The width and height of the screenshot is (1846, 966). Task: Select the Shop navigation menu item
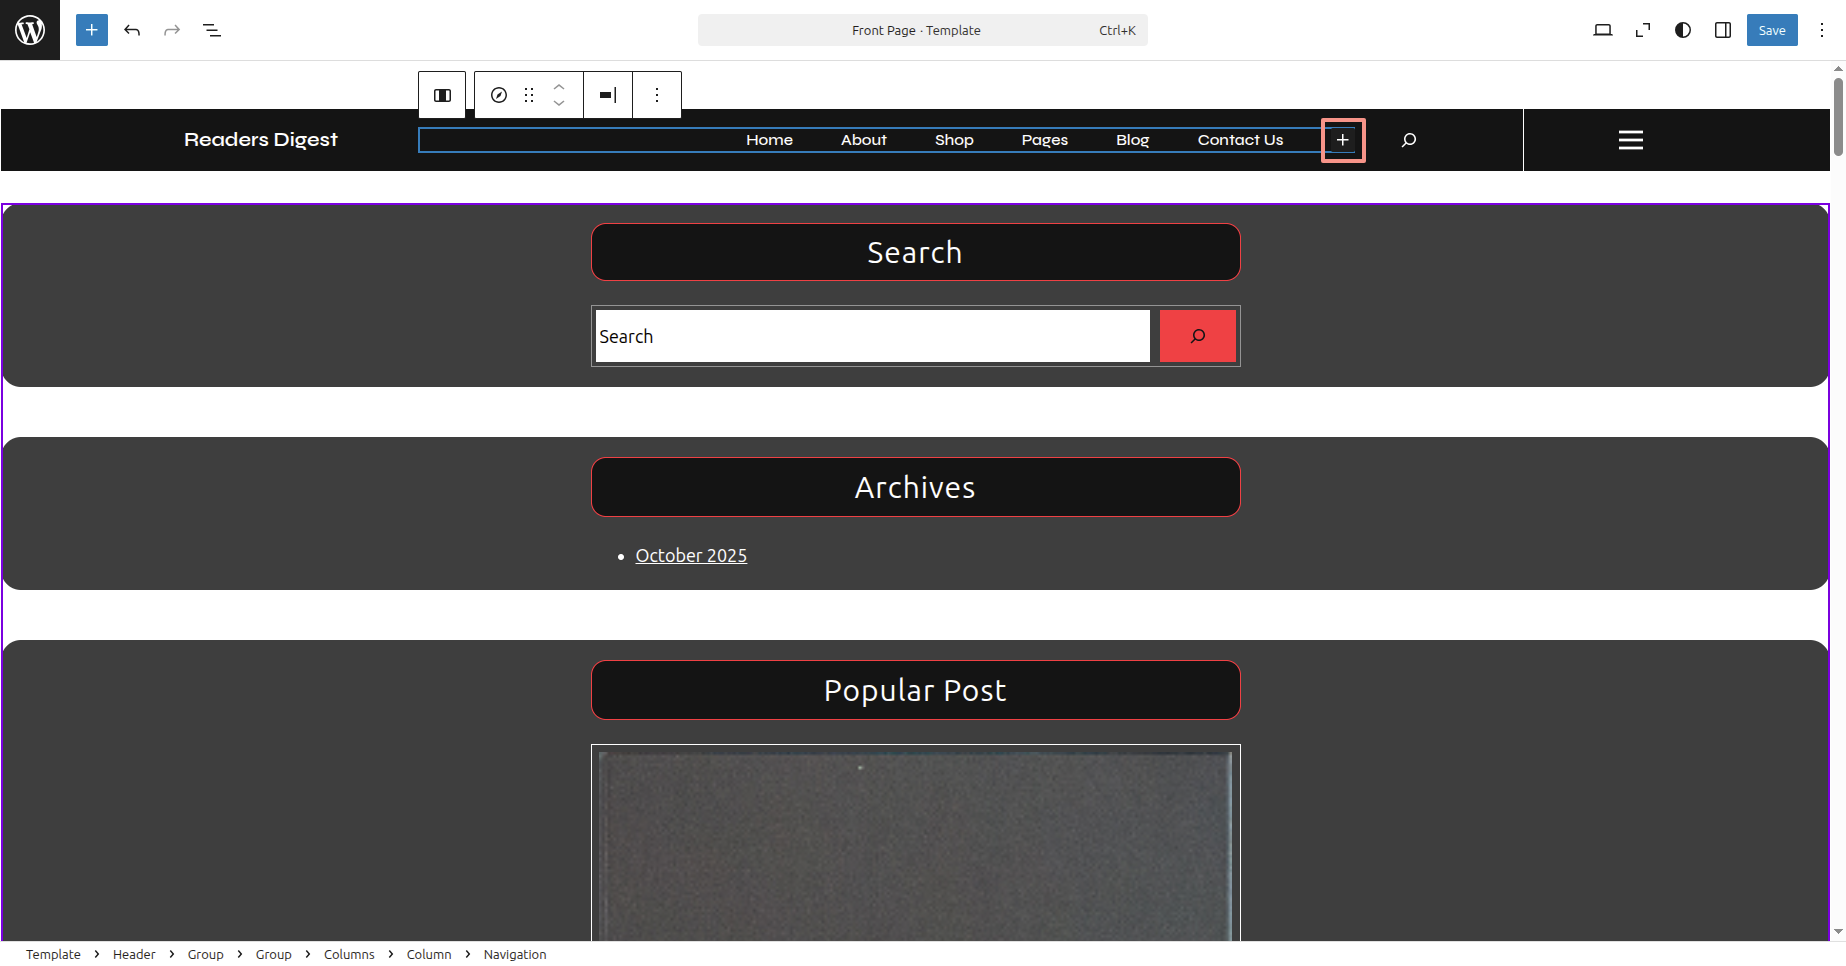tap(954, 140)
